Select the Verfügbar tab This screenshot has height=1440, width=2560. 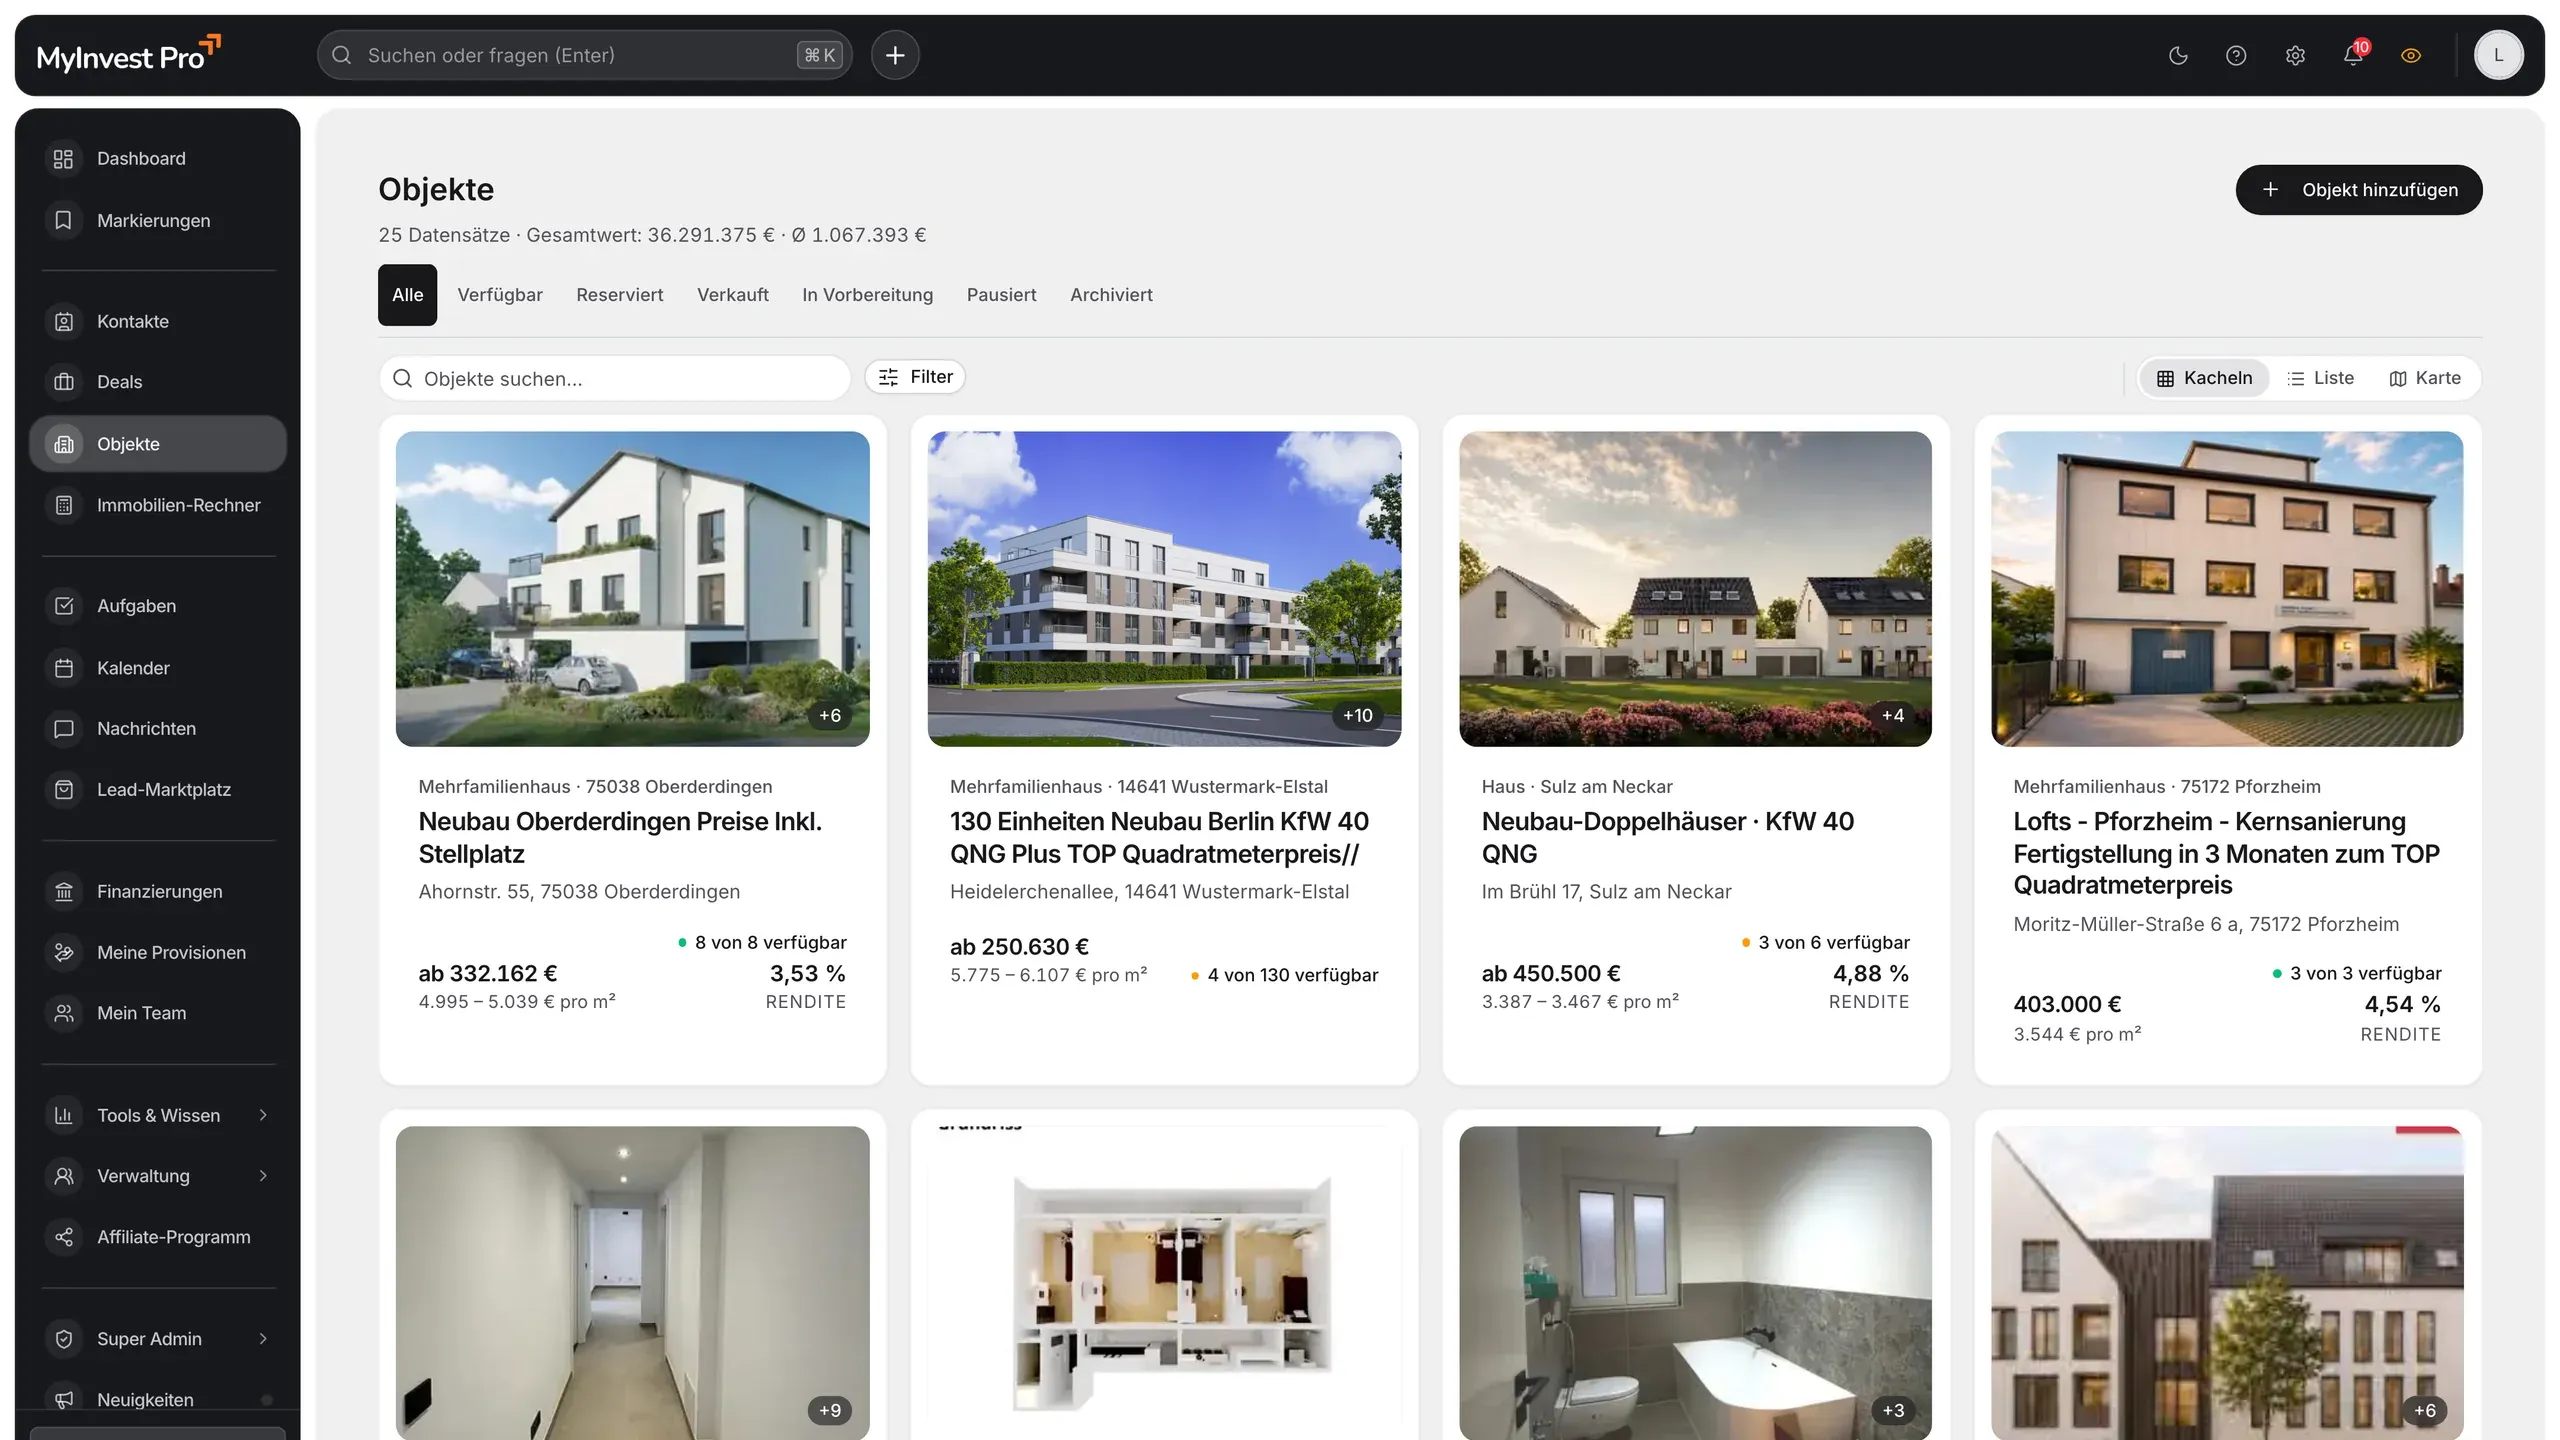[x=500, y=295]
